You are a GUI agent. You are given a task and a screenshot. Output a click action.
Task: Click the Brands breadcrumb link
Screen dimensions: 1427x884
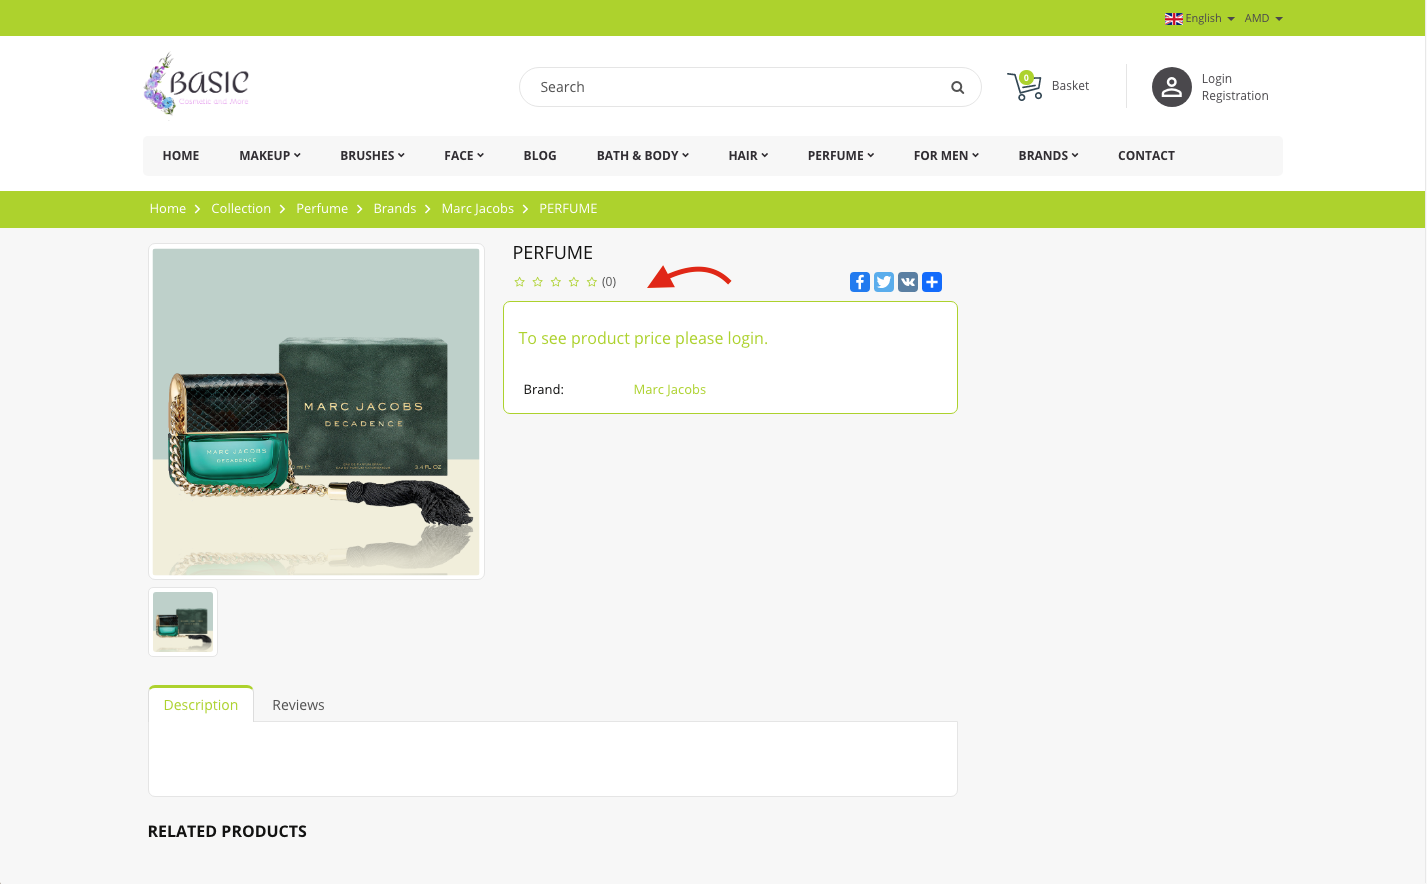(x=395, y=209)
